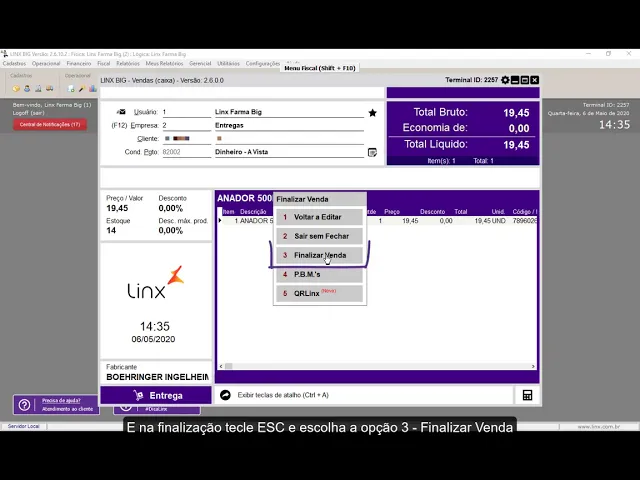The height and width of the screenshot is (480, 640).
Task: Click the pencil icon in Operacional toolbar
Action: click(82, 88)
